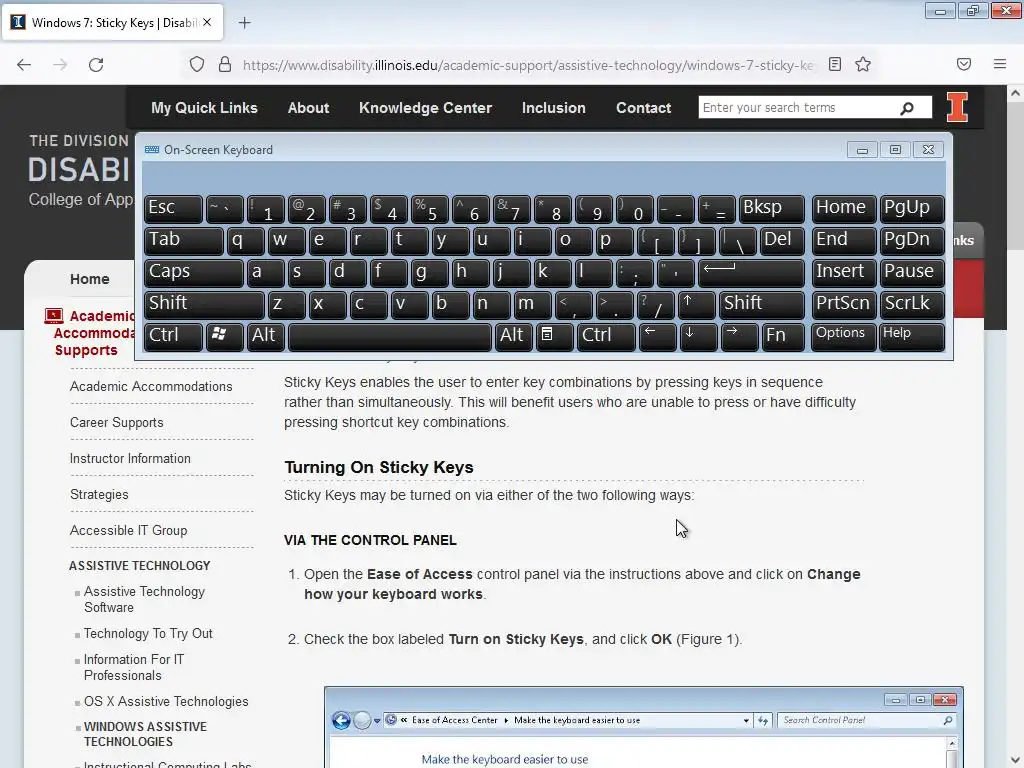The height and width of the screenshot is (768, 1024).
Task: Toggle the left Ctrl key
Action: [173, 336]
